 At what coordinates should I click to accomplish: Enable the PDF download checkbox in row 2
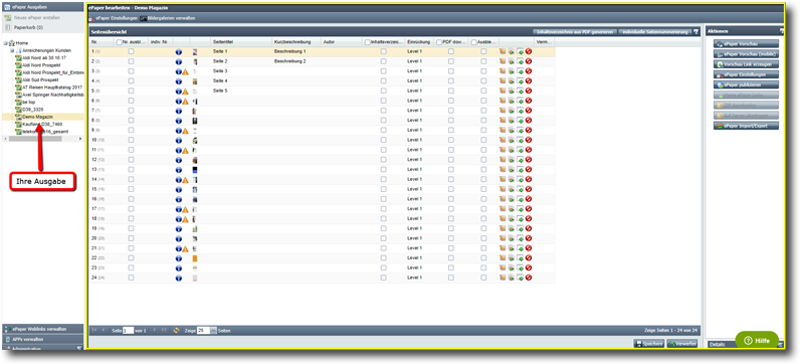pyautogui.click(x=451, y=61)
